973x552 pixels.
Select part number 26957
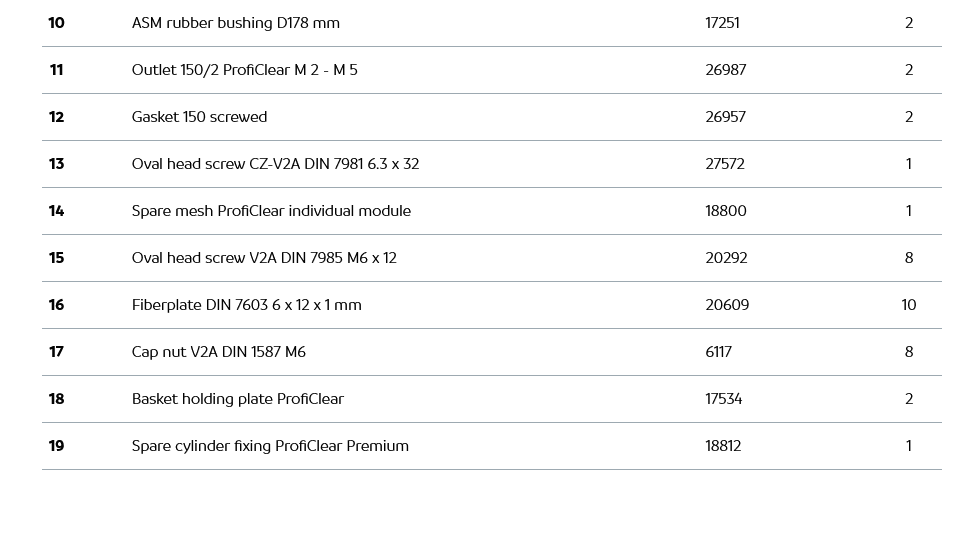point(725,117)
